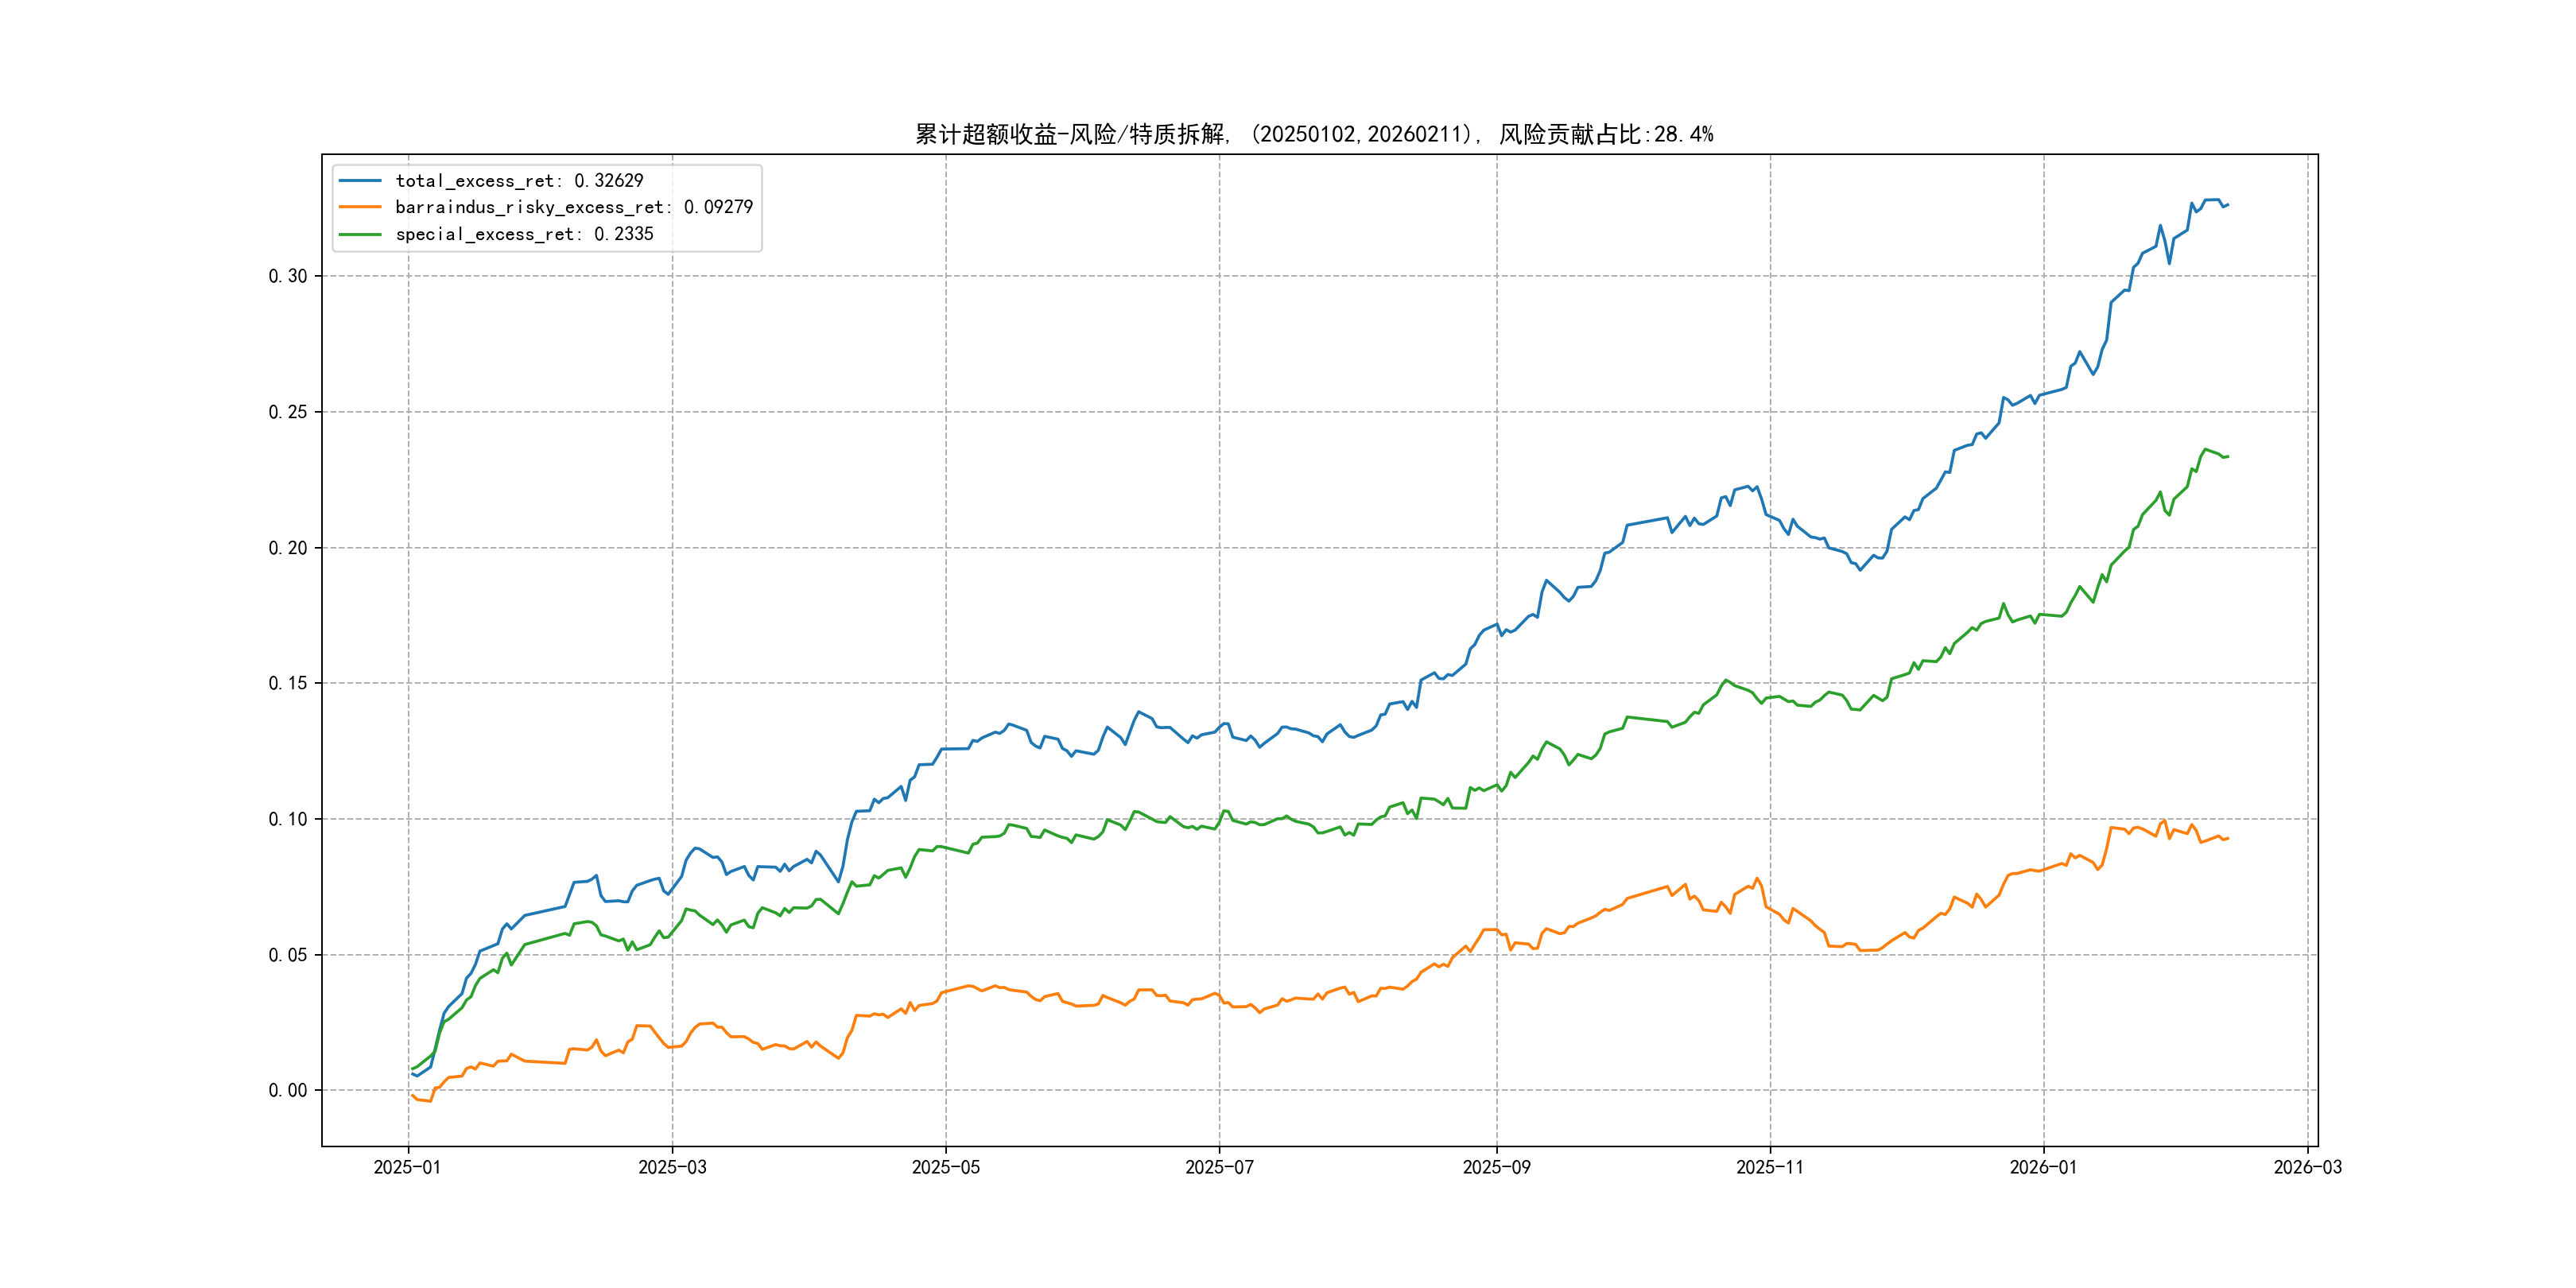This screenshot has height=1288, width=2576.
Task: Click the 0.00 y-axis tick label
Action: (288, 1091)
